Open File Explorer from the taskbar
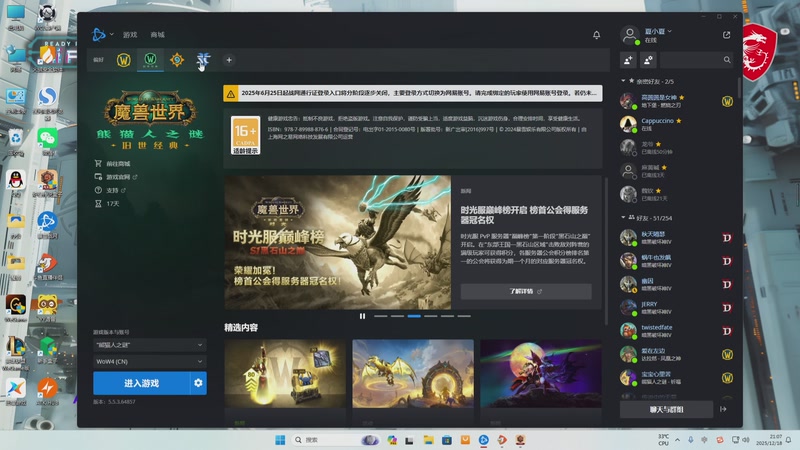 click(428, 440)
